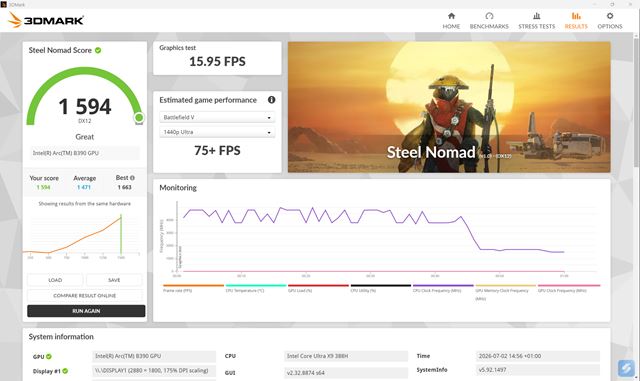
Task: Click the SAVE result button
Action: click(x=114, y=280)
